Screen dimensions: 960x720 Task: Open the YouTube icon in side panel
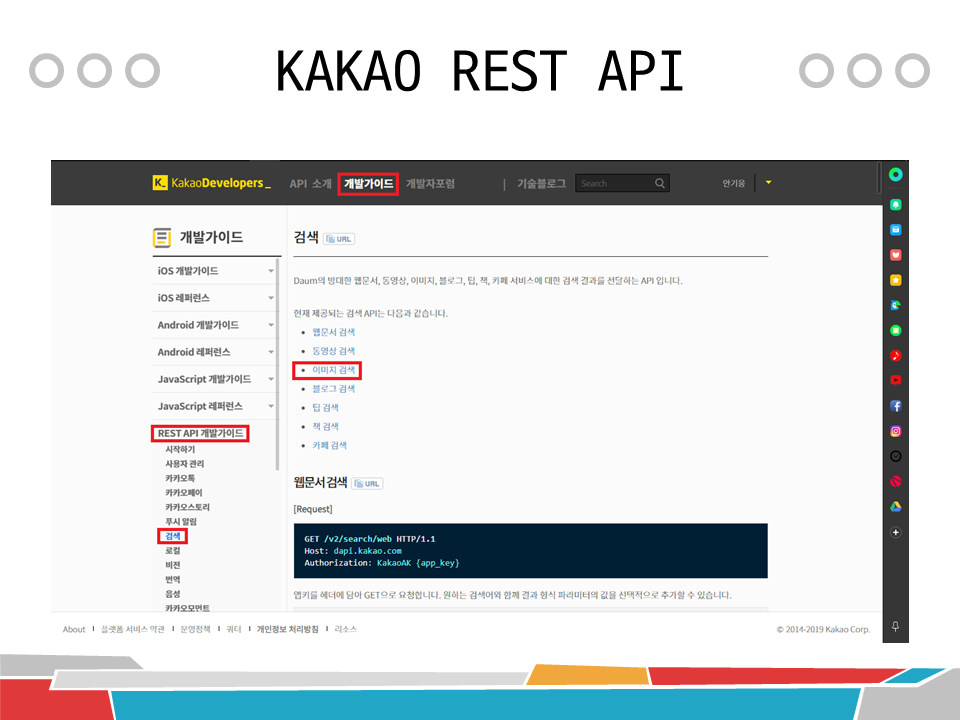(895, 380)
